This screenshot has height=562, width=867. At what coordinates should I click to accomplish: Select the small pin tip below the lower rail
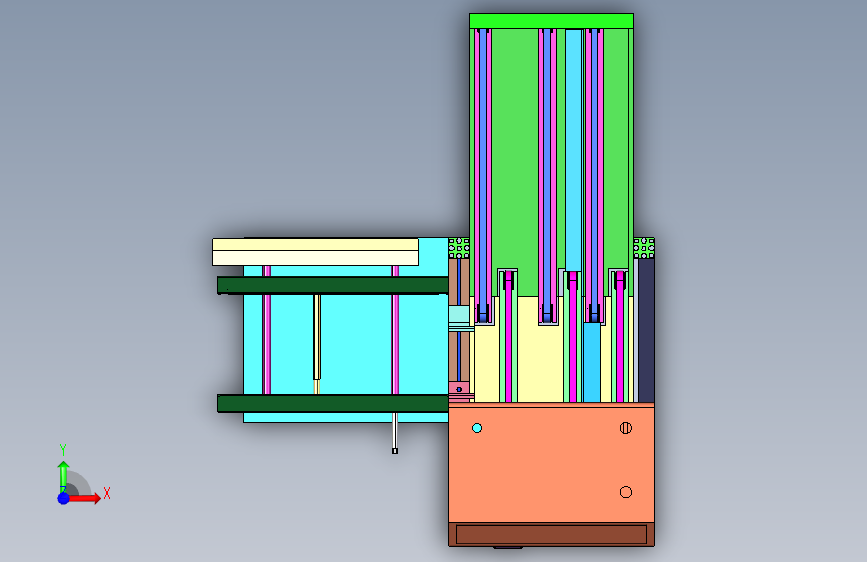pyautogui.click(x=395, y=451)
